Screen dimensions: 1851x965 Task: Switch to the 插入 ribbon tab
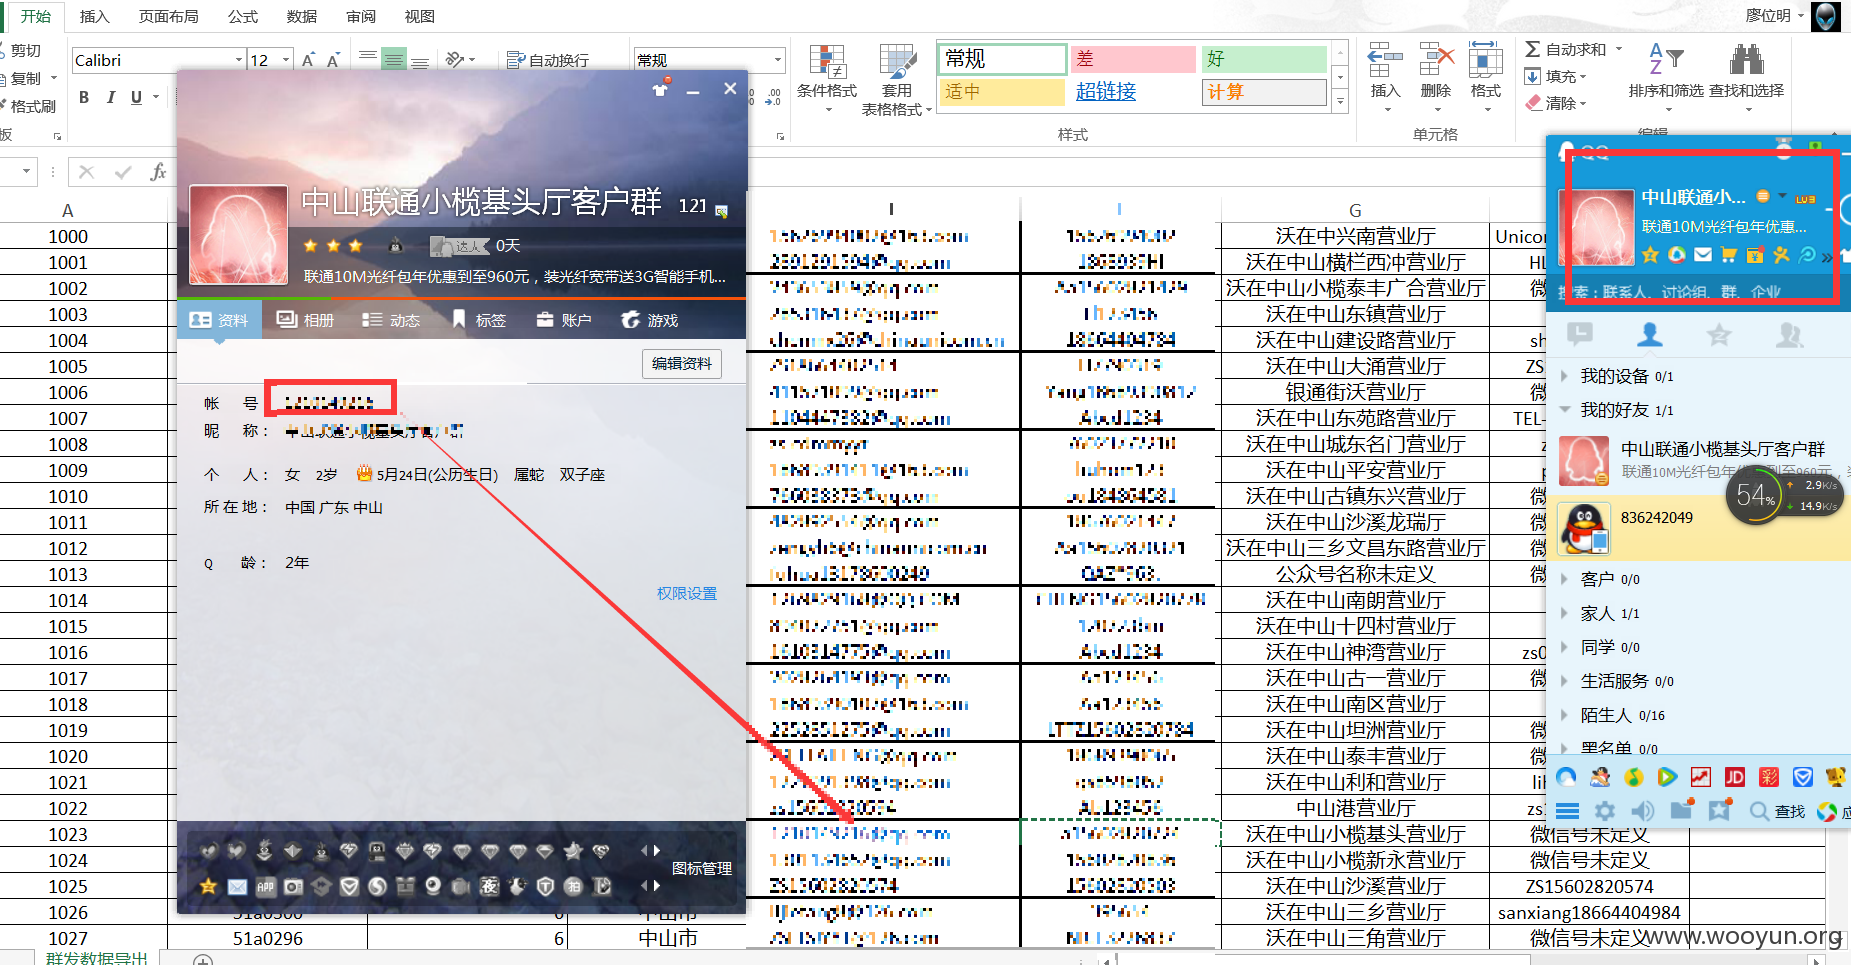click(x=95, y=16)
